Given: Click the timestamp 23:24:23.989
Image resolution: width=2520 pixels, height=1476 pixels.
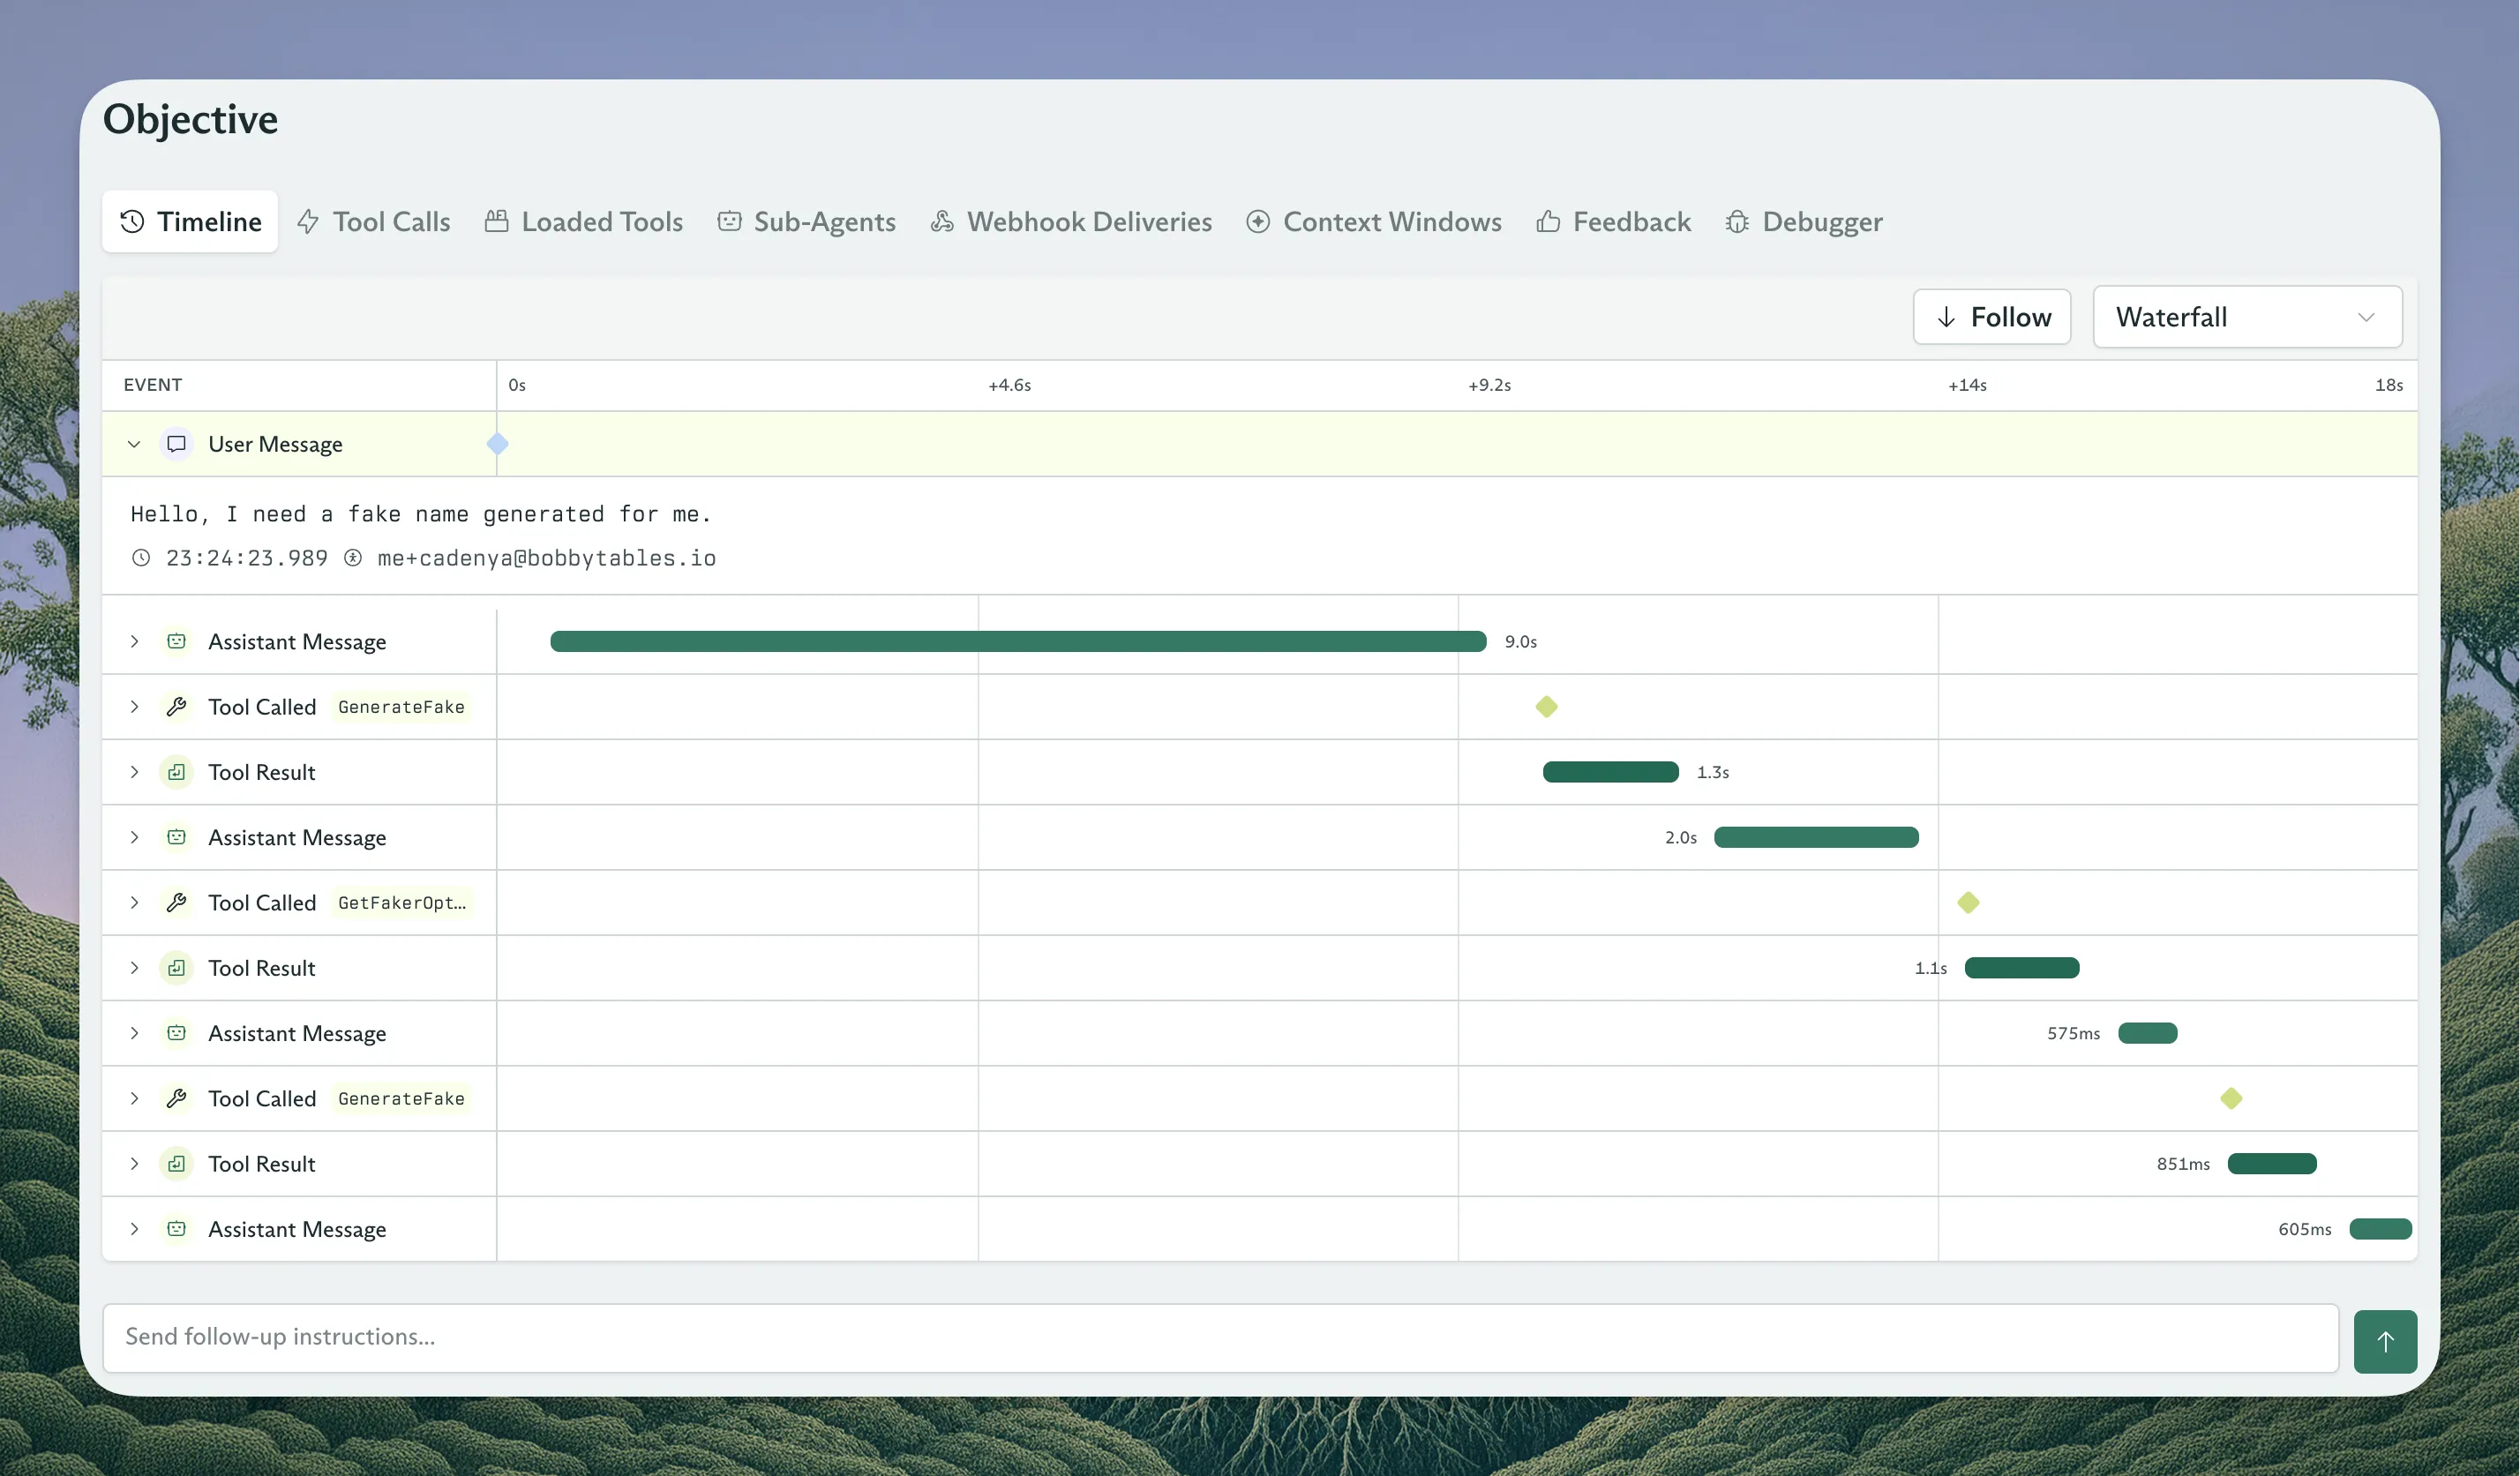Looking at the screenshot, I should pos(247,558).
